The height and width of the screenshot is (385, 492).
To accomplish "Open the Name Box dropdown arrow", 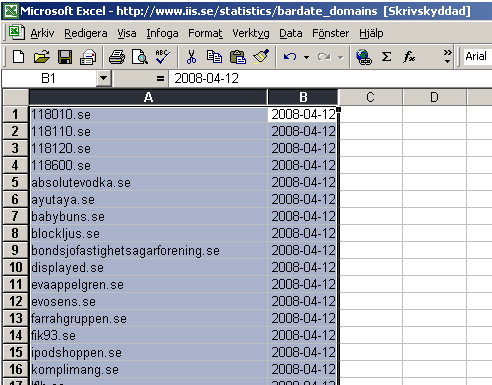I will [x=104, y=79].
